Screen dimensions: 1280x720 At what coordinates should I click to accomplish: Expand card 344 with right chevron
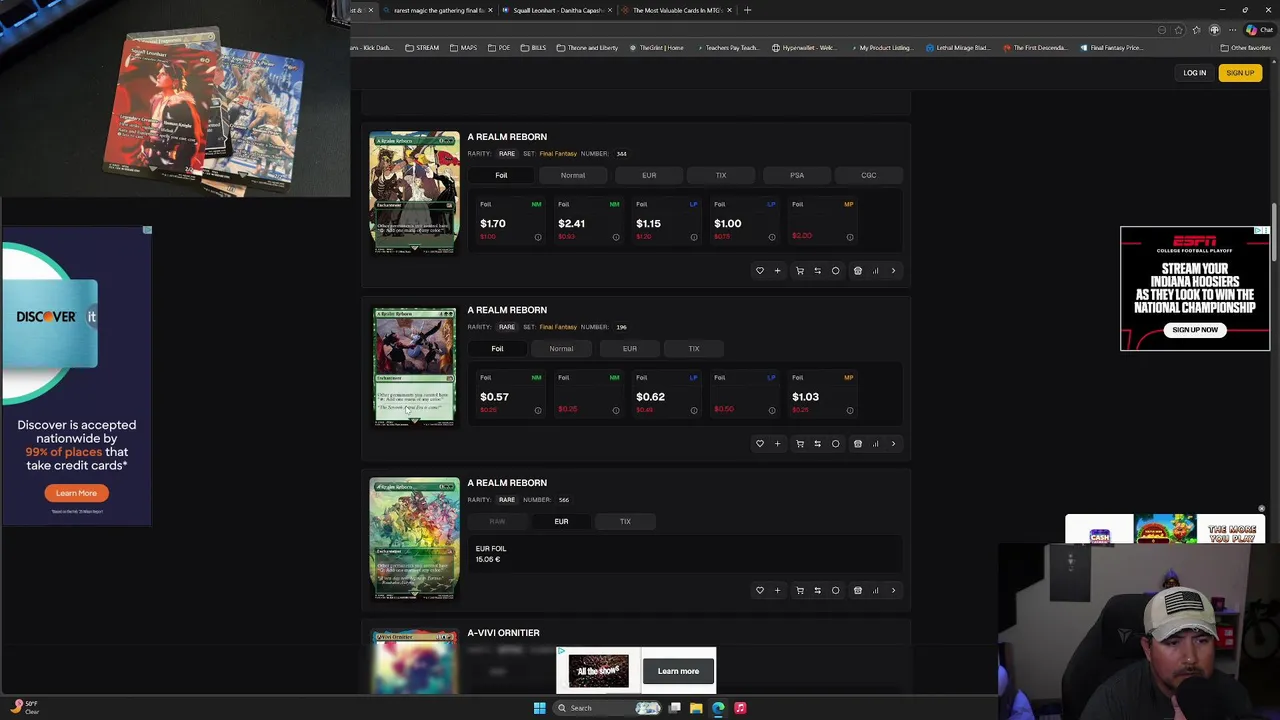pos(893,271)
